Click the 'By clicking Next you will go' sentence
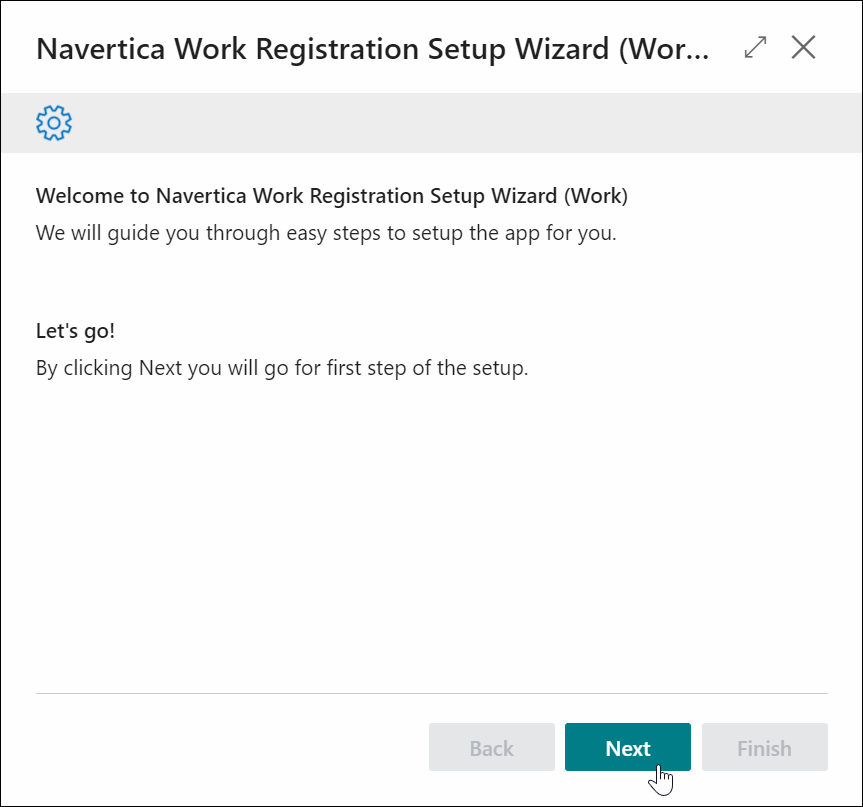This screenshot has width=863, height=807. click(282, 368)
